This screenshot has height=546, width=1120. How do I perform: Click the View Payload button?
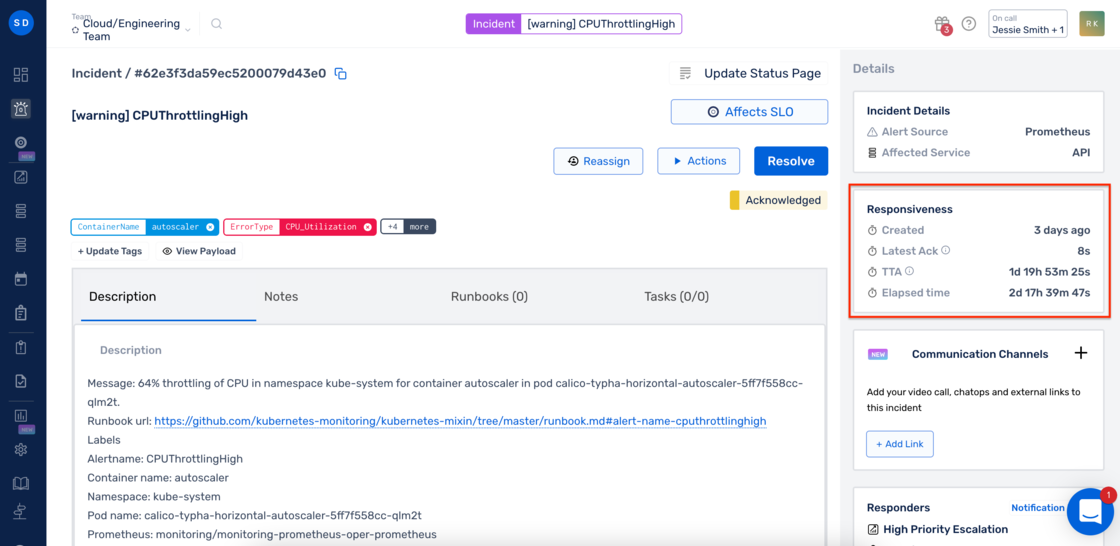199,251
